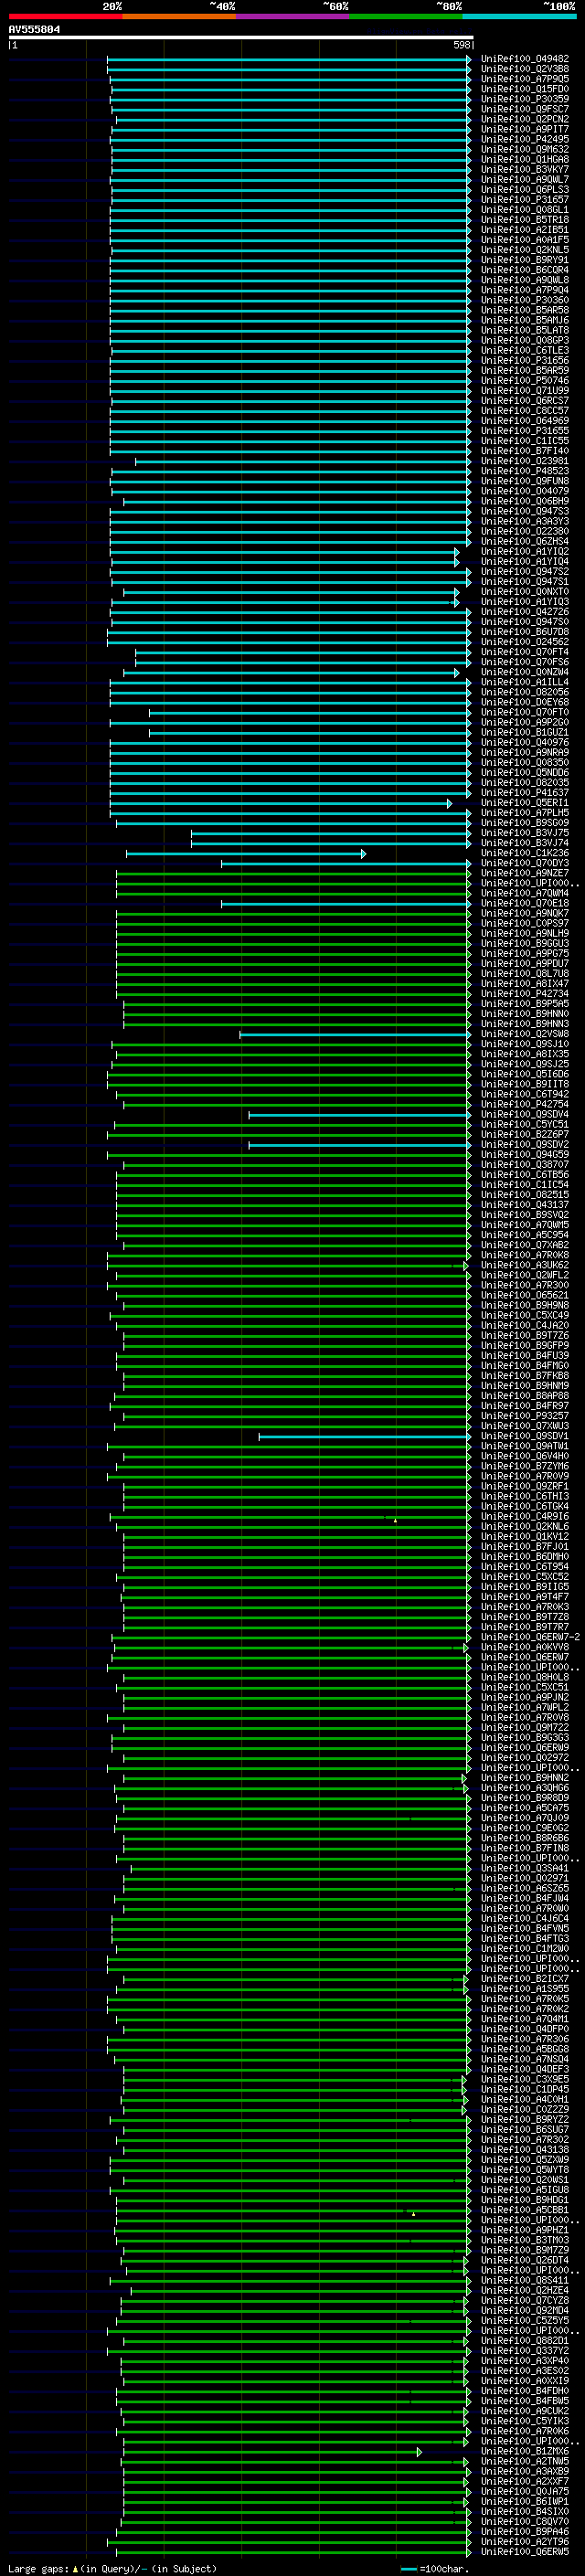
Task: Pick the last hit UniRef100_Q6ERW5
Action: coord(525,2551)
